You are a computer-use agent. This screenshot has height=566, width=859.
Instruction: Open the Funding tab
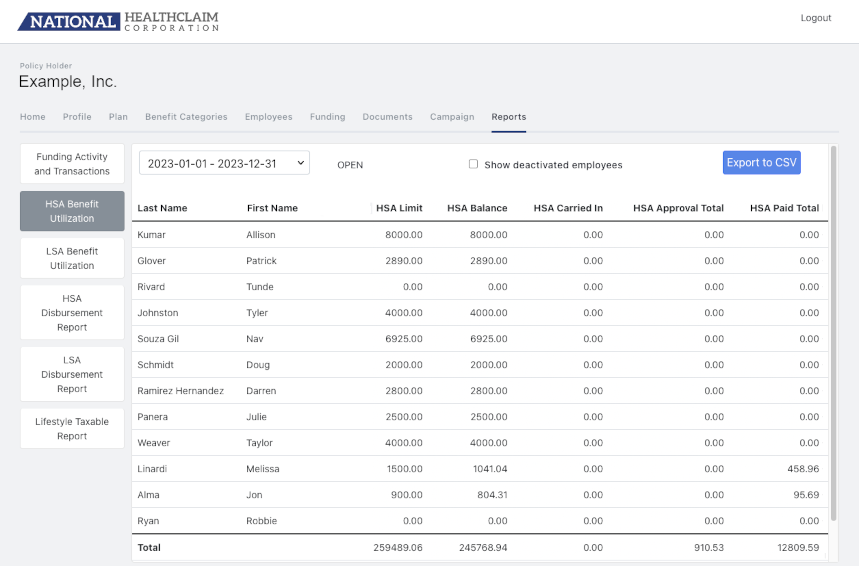[327, 117]
